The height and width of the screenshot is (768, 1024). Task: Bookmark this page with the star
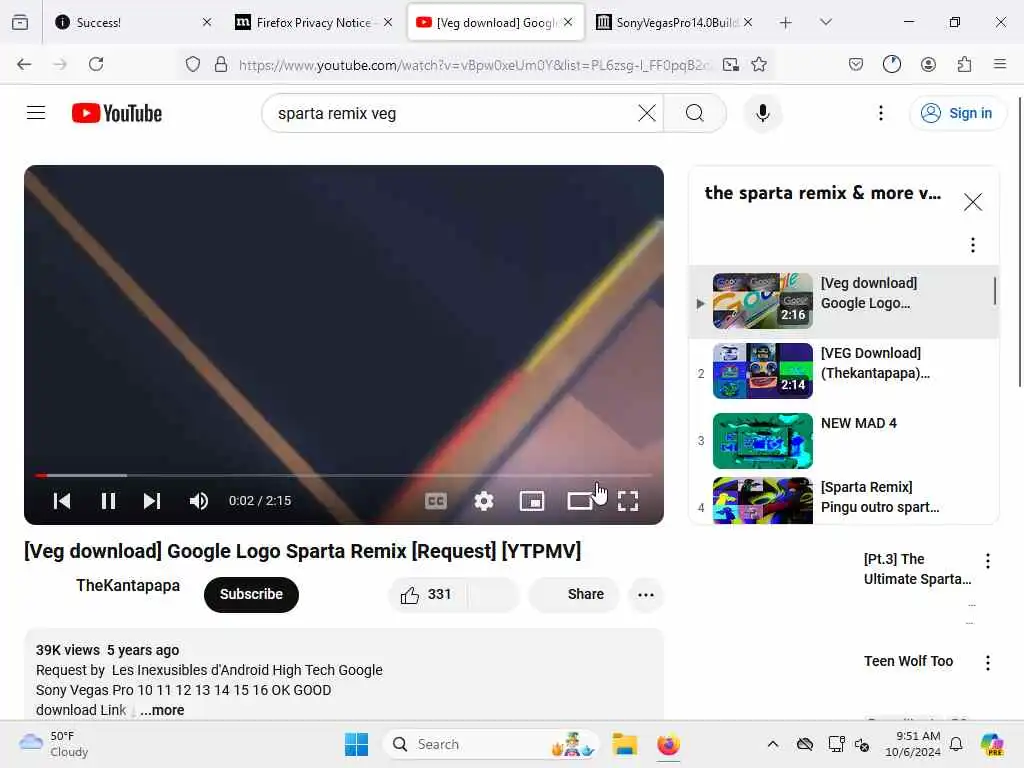pyautogui.click(x=758, y=64)
